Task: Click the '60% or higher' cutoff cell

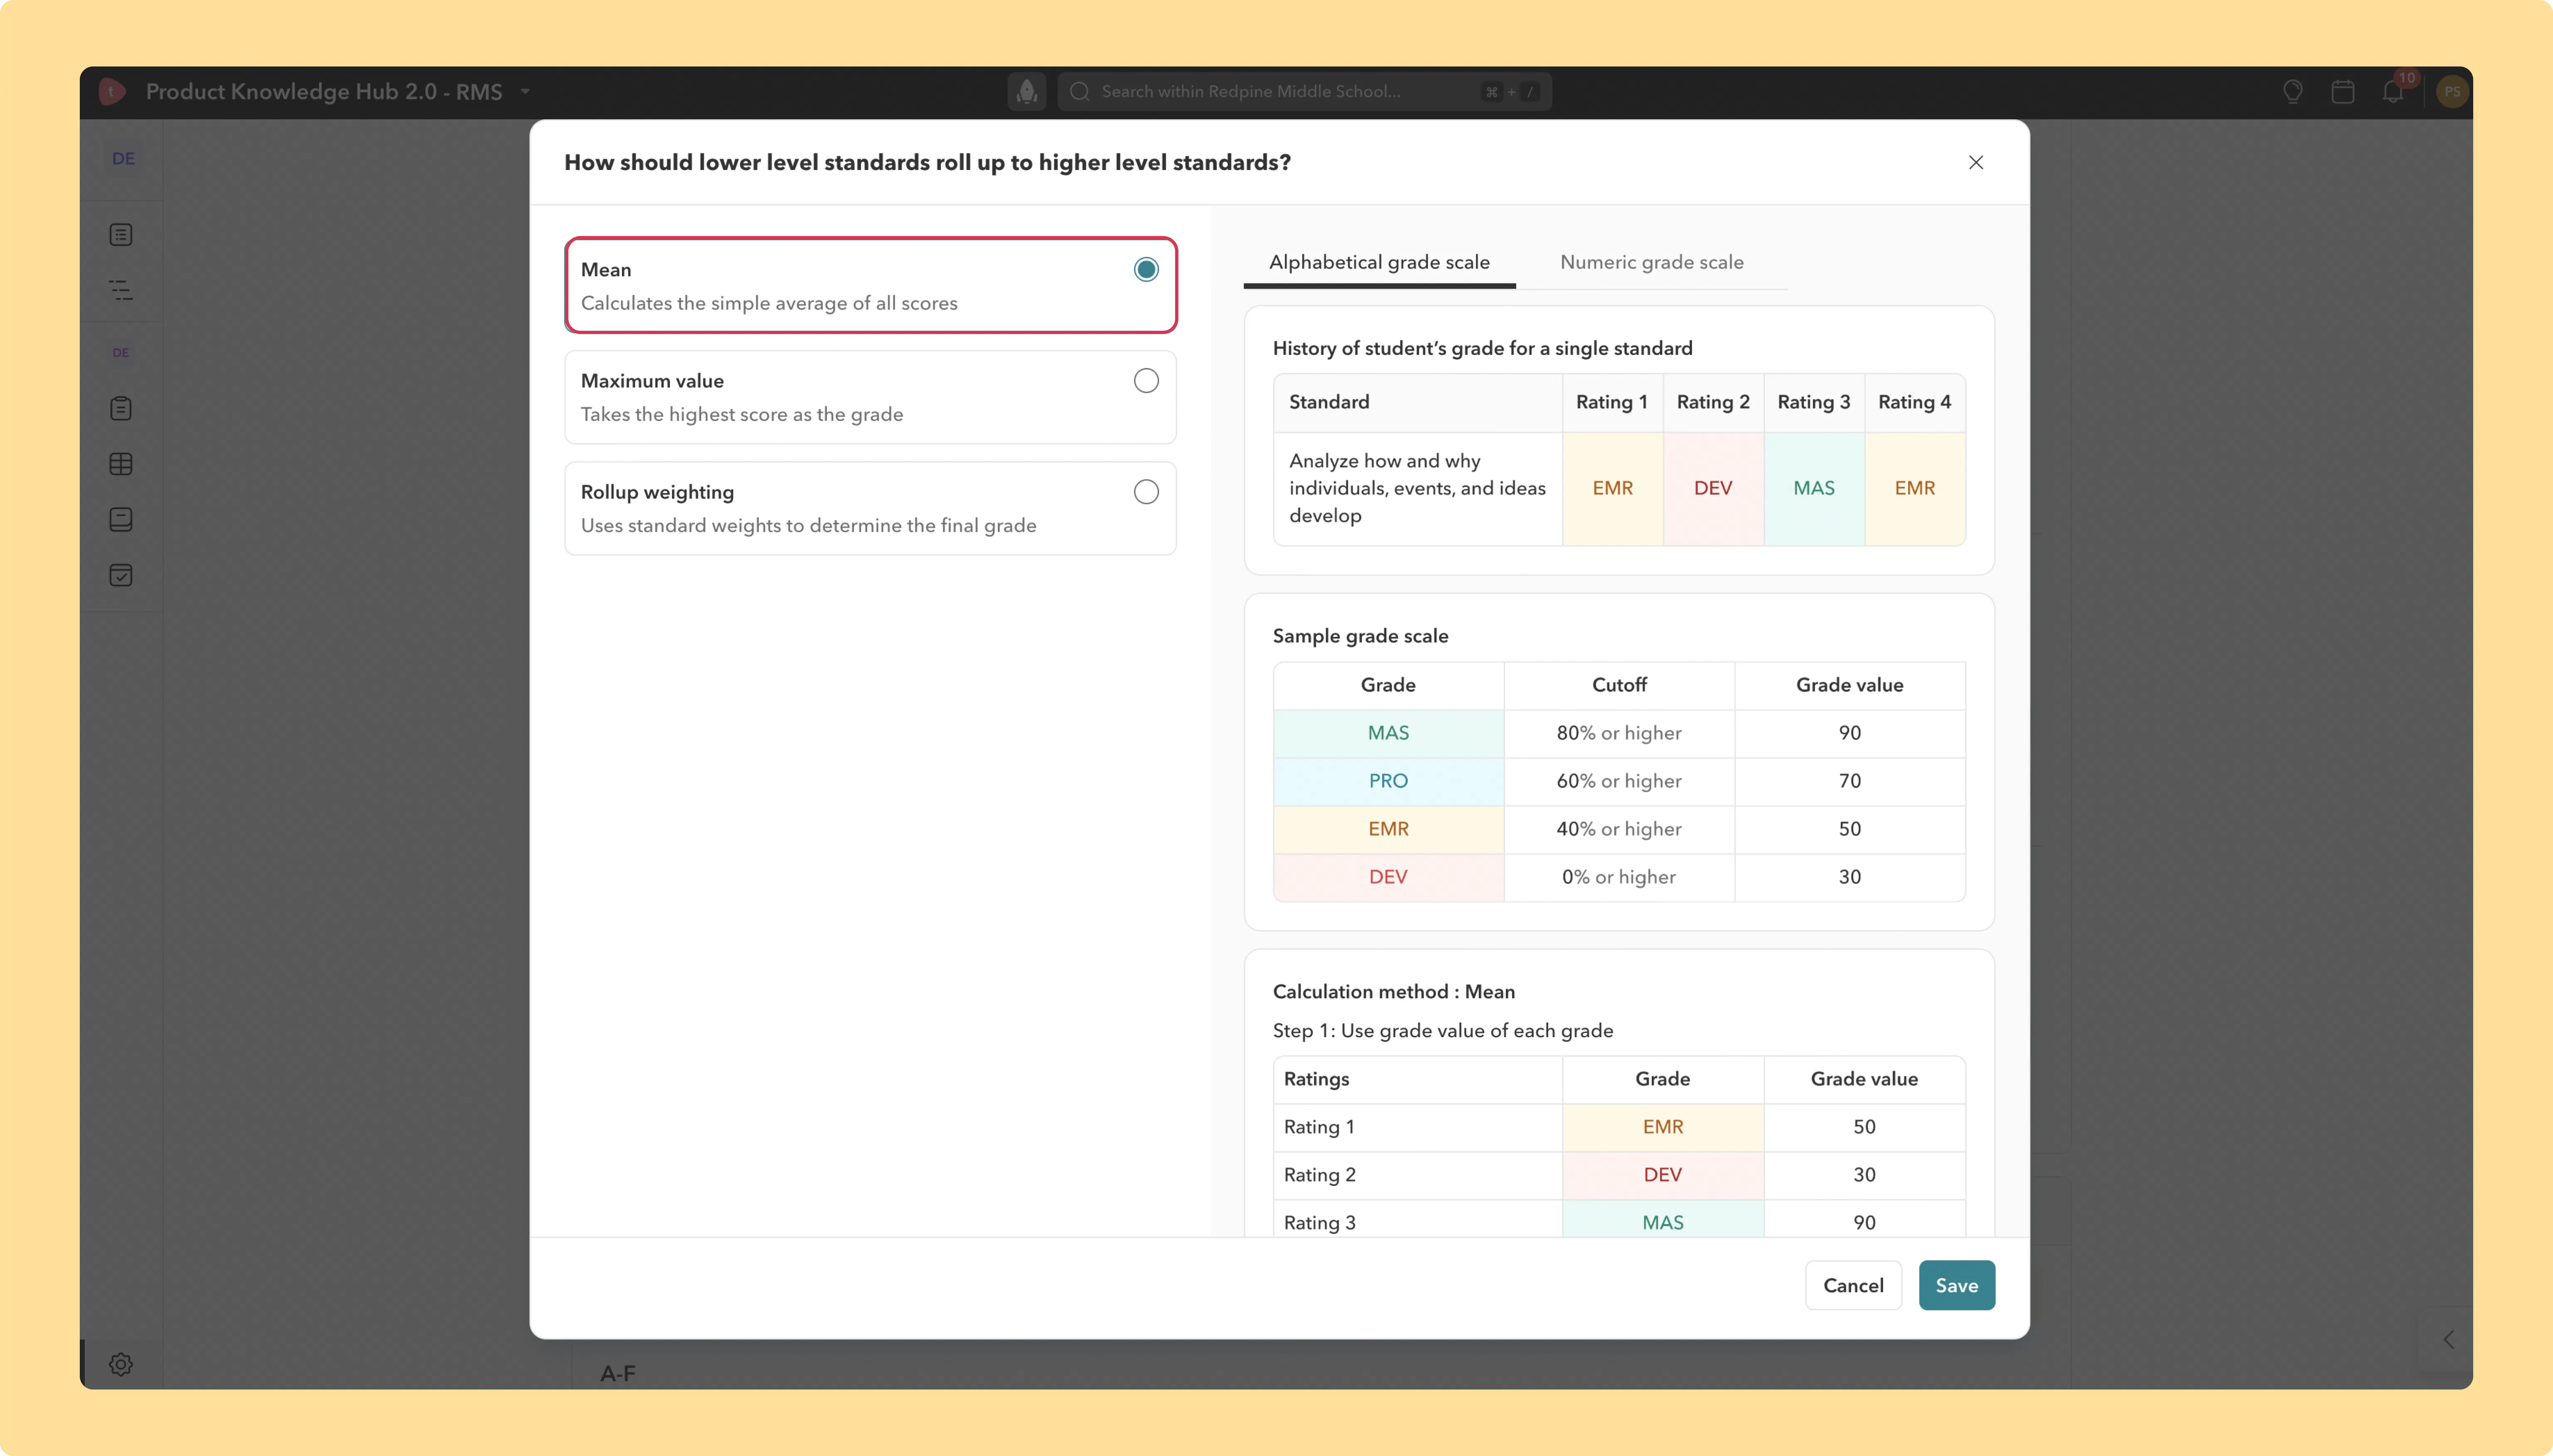Action: pos(1619,781)
